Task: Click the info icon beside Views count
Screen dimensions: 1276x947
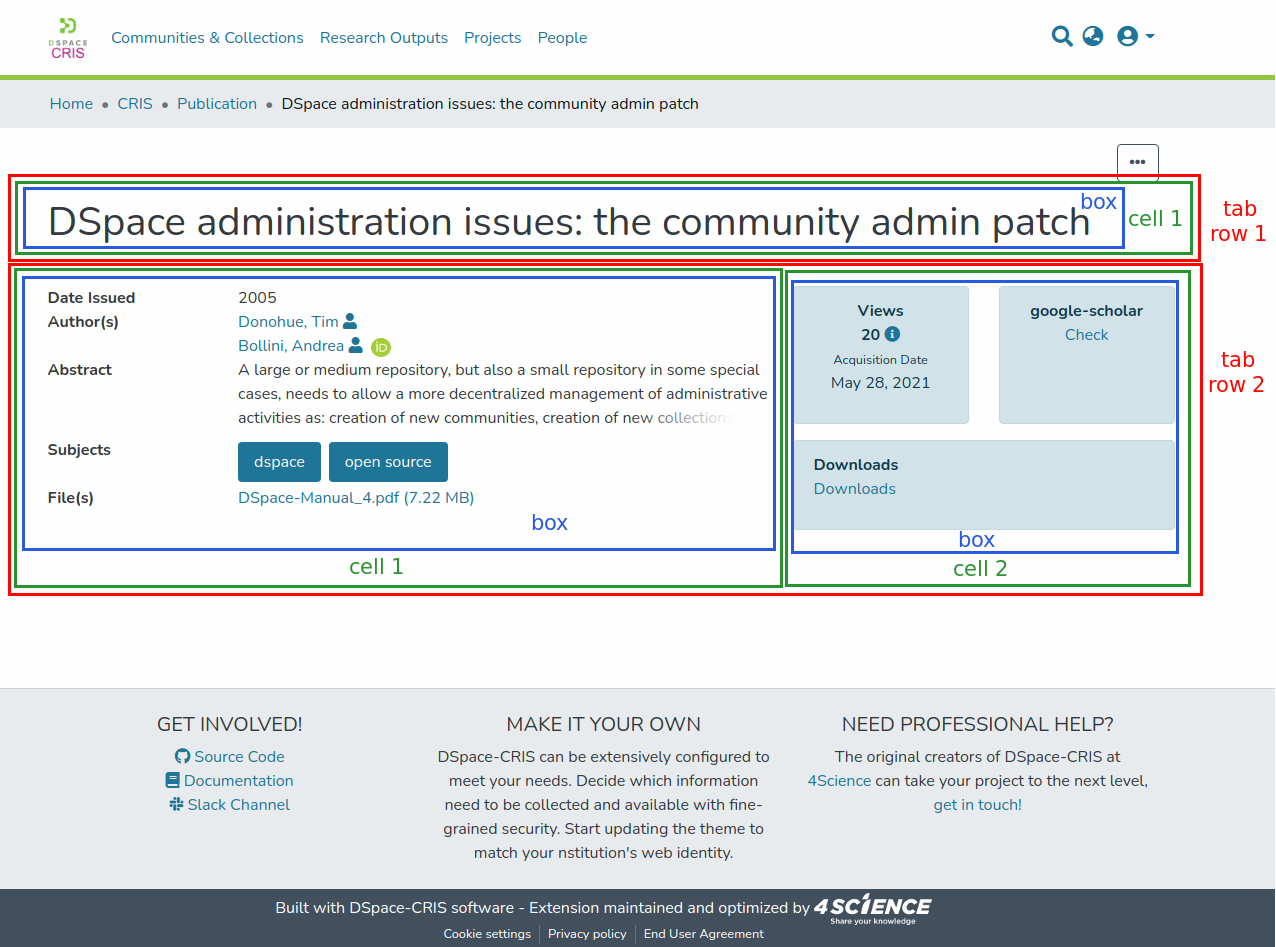Action: (893, 335)
